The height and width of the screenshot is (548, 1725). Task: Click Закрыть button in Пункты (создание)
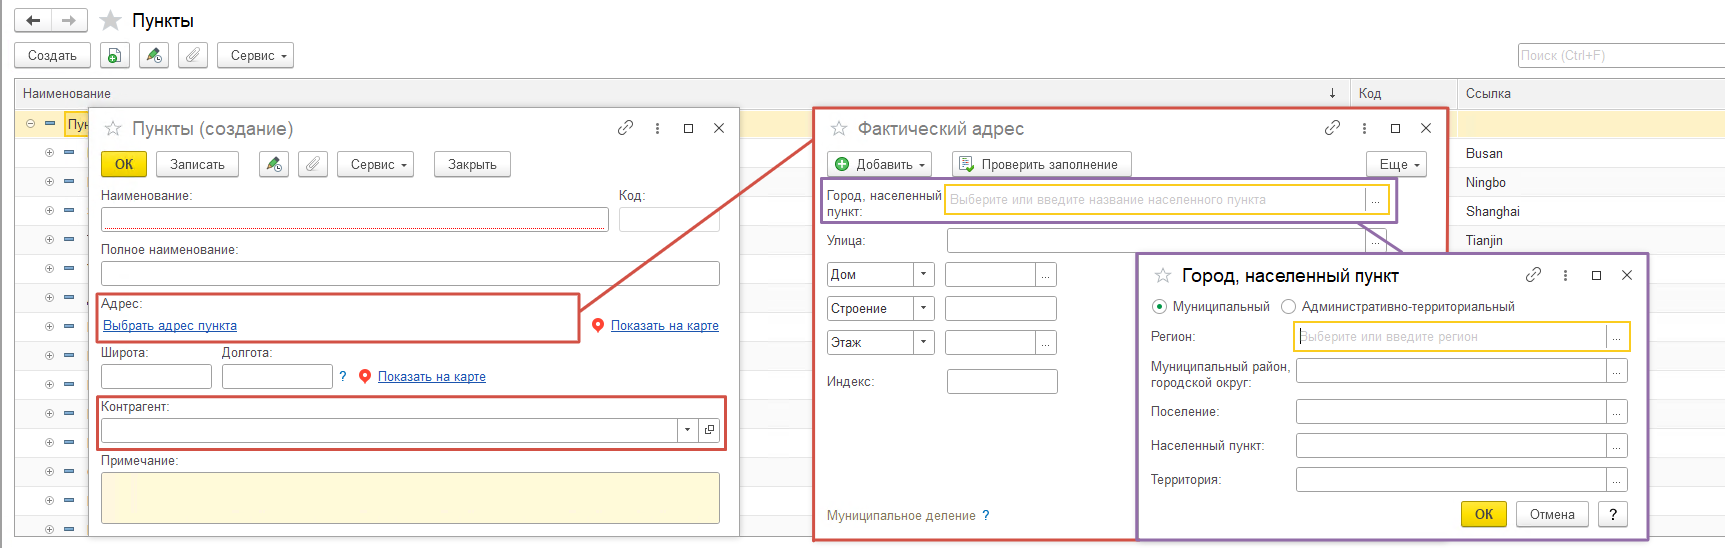(472, 164)
